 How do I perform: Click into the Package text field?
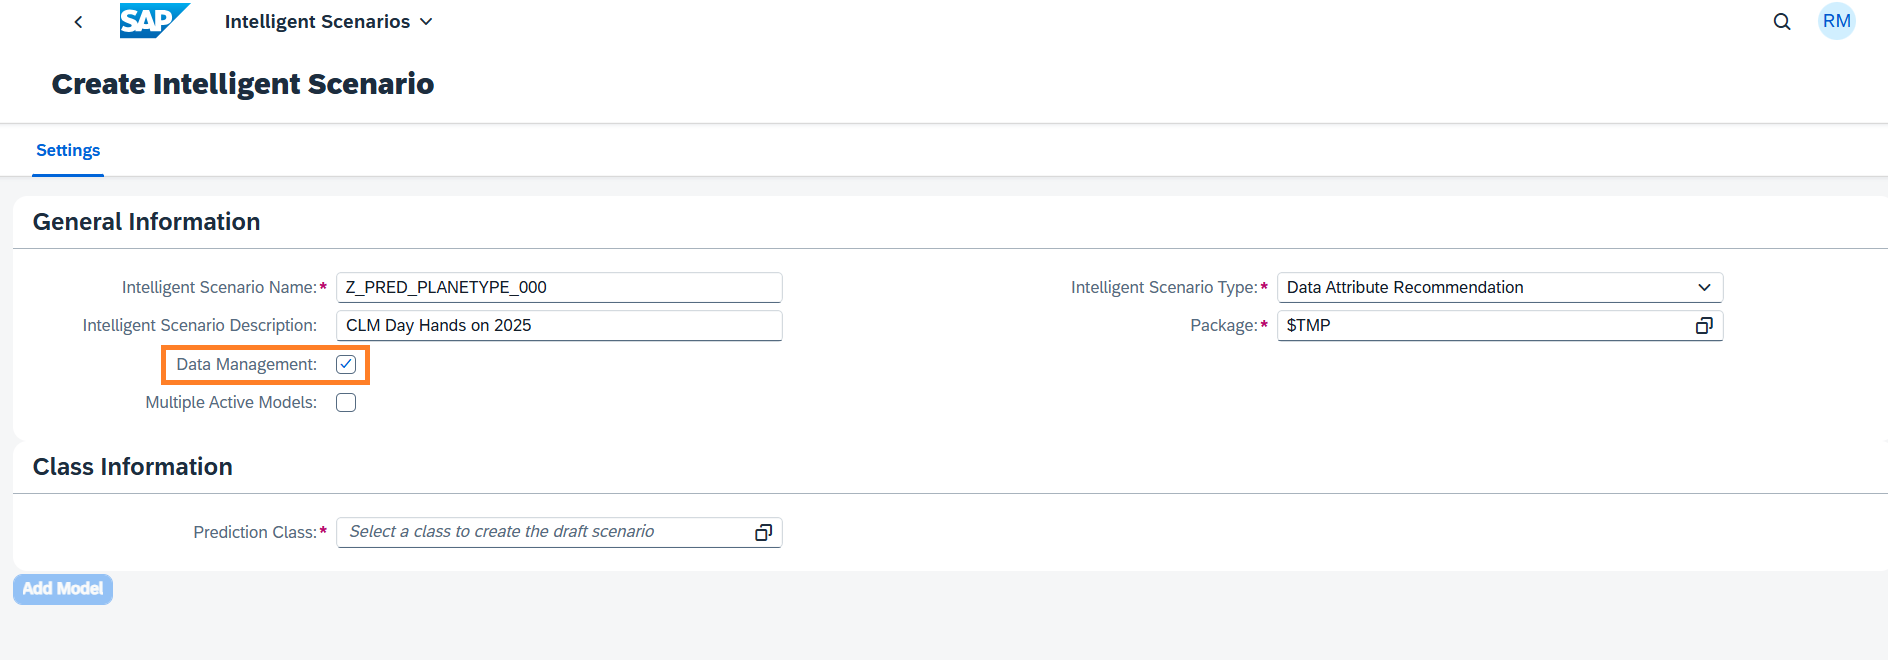[x=1480, y=326]
